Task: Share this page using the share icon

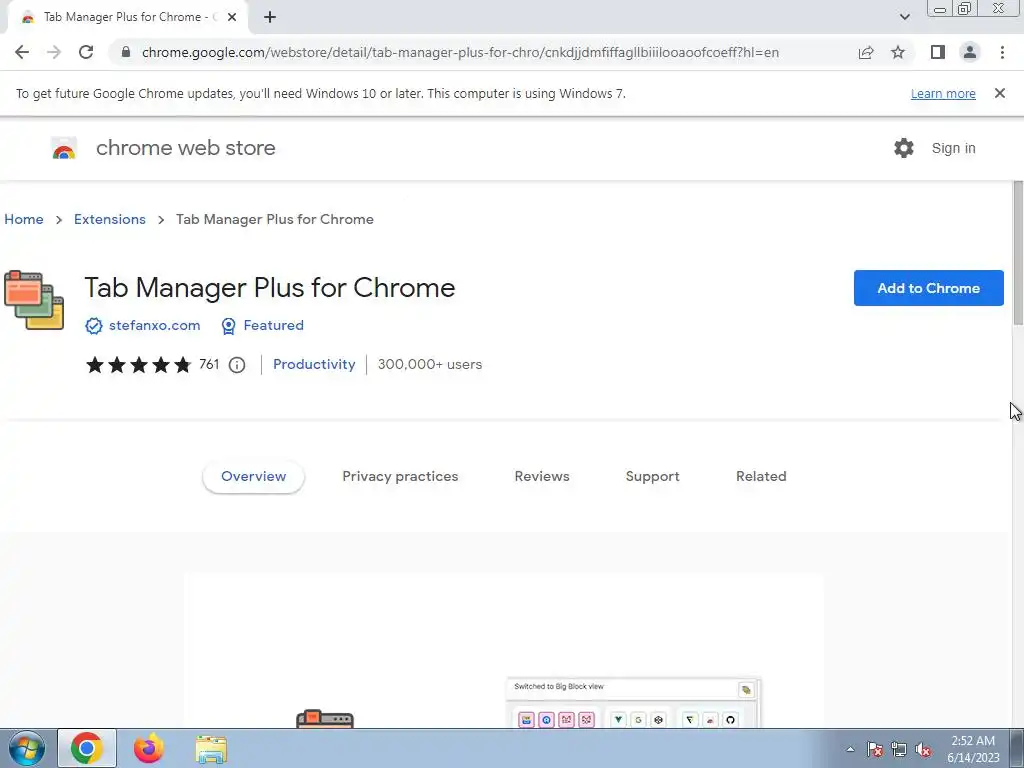Action: coord(866,52)
